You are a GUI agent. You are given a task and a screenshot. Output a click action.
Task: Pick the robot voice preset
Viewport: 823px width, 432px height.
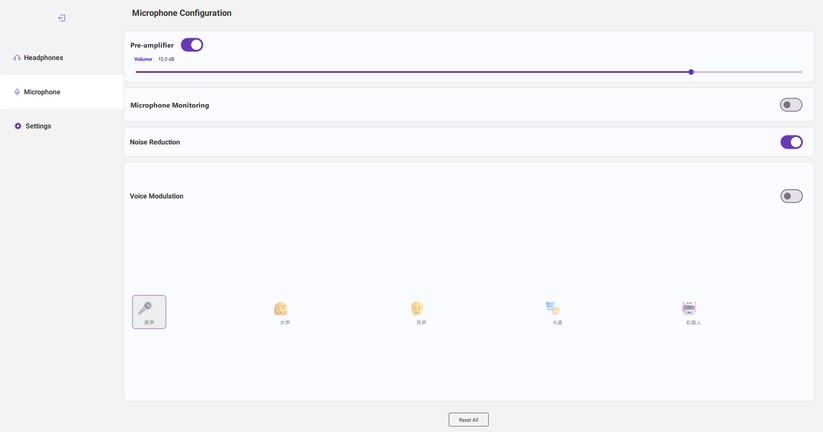pos(689,308)
